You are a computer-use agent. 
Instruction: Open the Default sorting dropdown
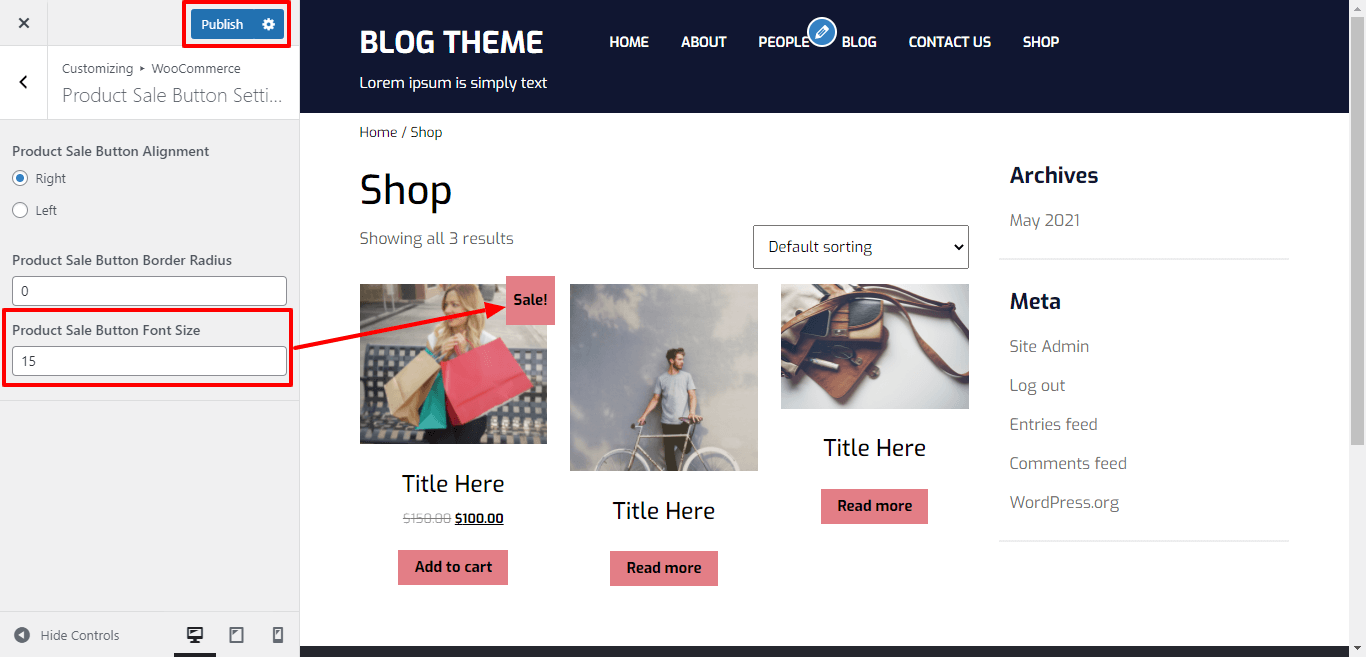click(x=861, y=247)
